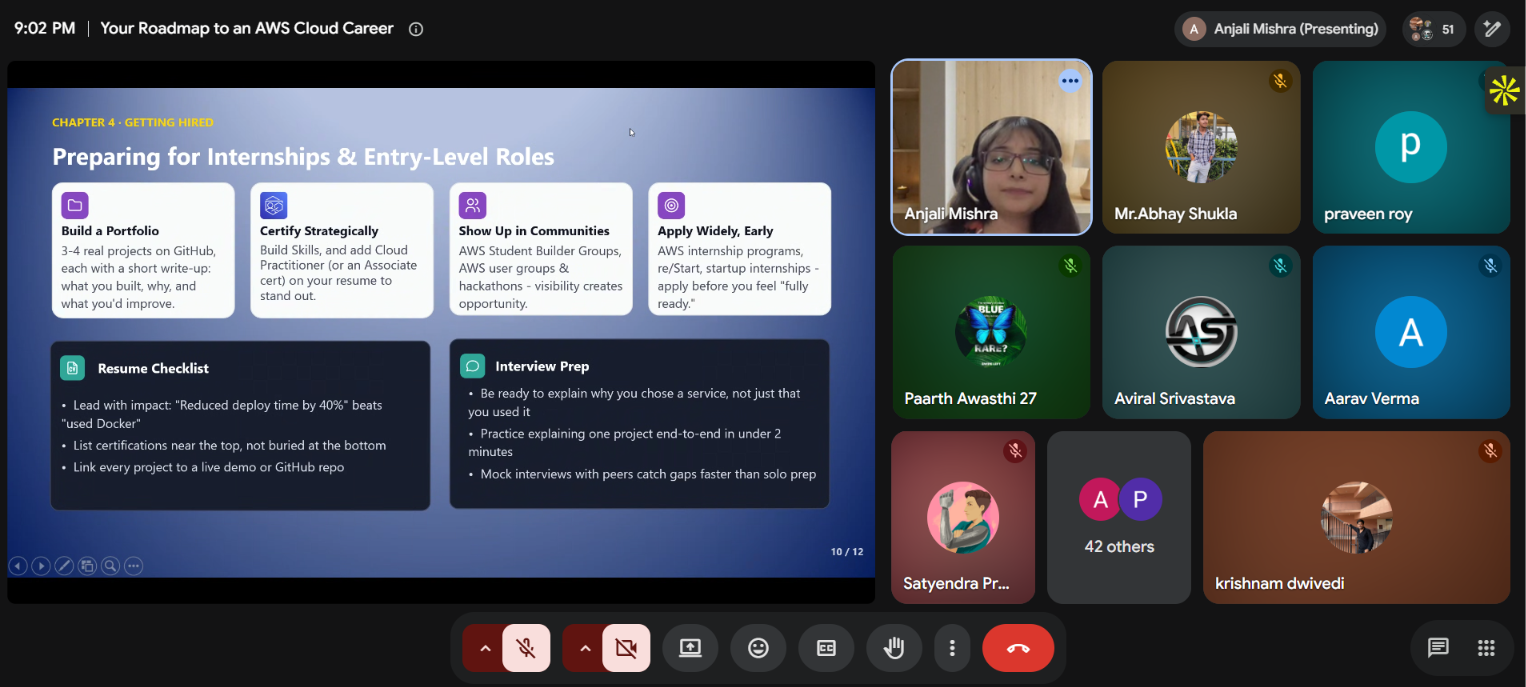Expand audio settings arrow next to microphone
Image resolution: width=1526 pixels, height=687 pixels.
click(x=485, y=648)
